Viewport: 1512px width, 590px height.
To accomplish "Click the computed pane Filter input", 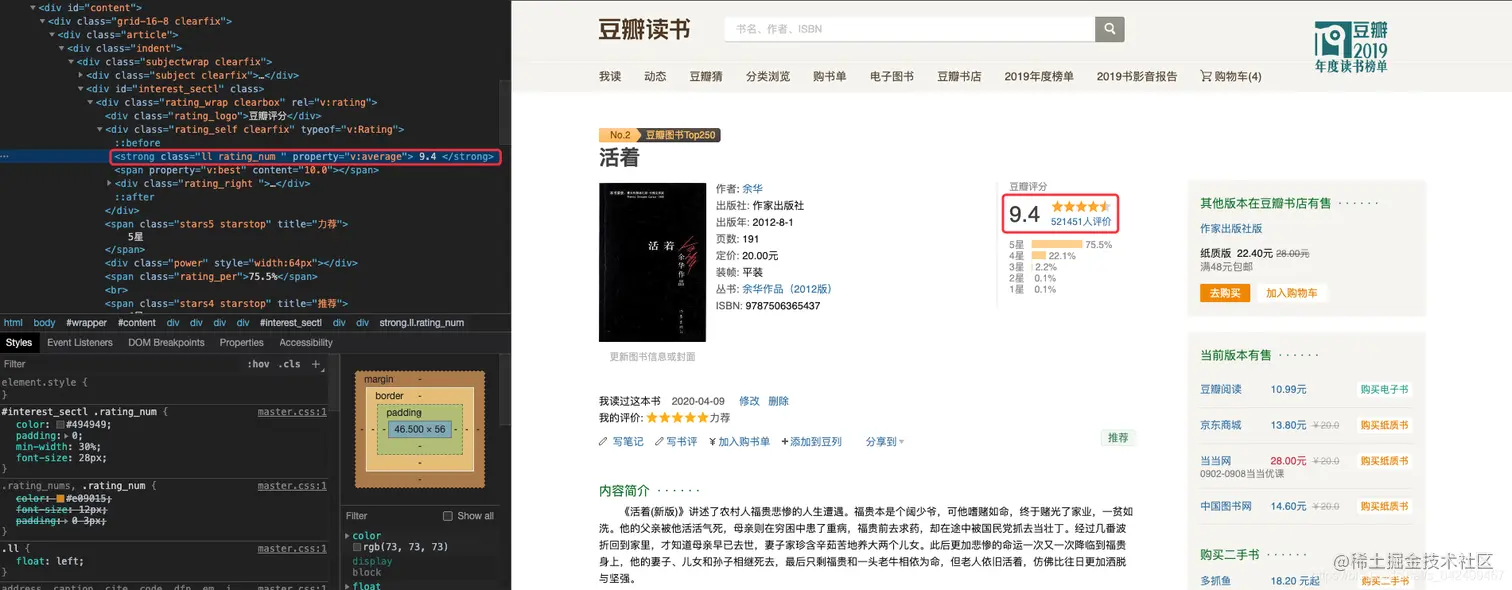I will click(x=390, y=516).
